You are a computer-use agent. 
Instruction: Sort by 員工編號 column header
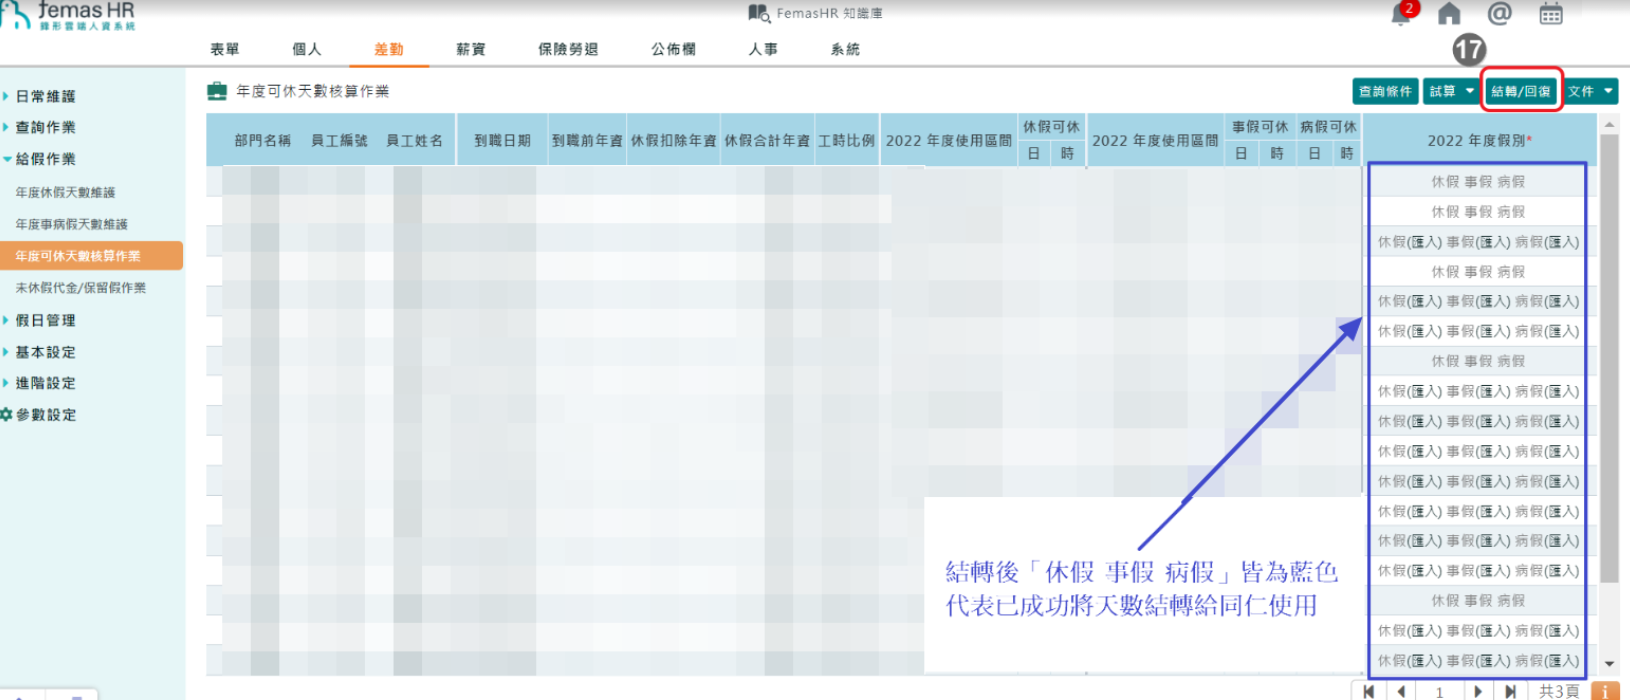[339, 140]
